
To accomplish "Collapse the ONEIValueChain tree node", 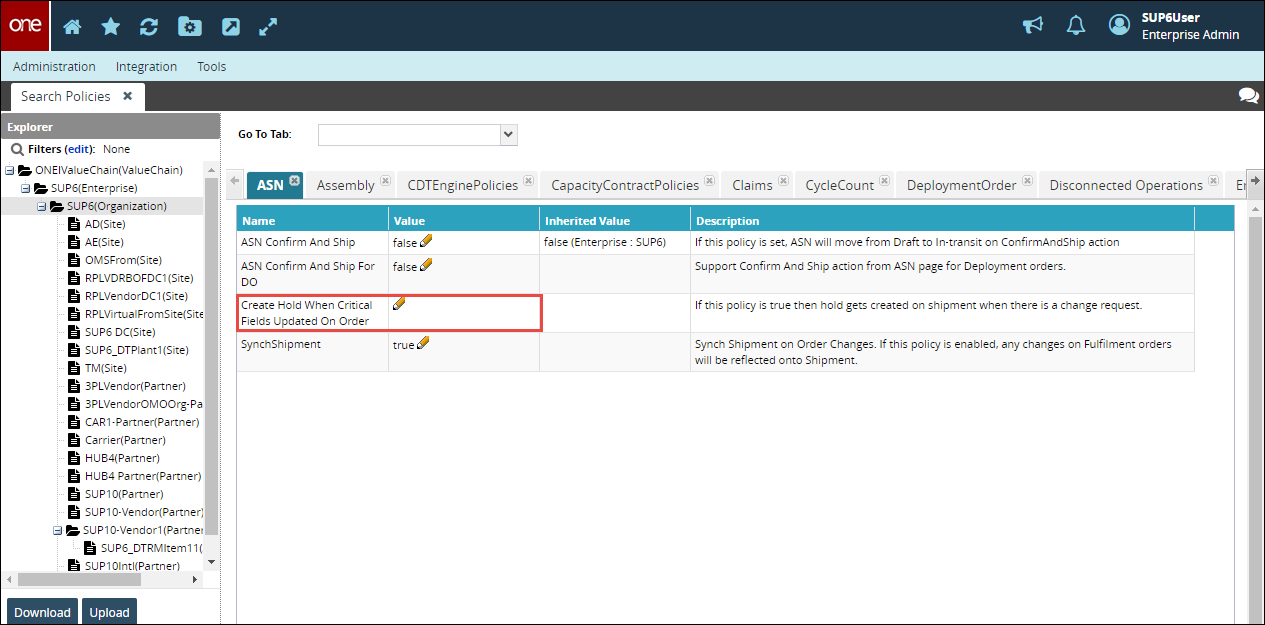I will point(9,170).
